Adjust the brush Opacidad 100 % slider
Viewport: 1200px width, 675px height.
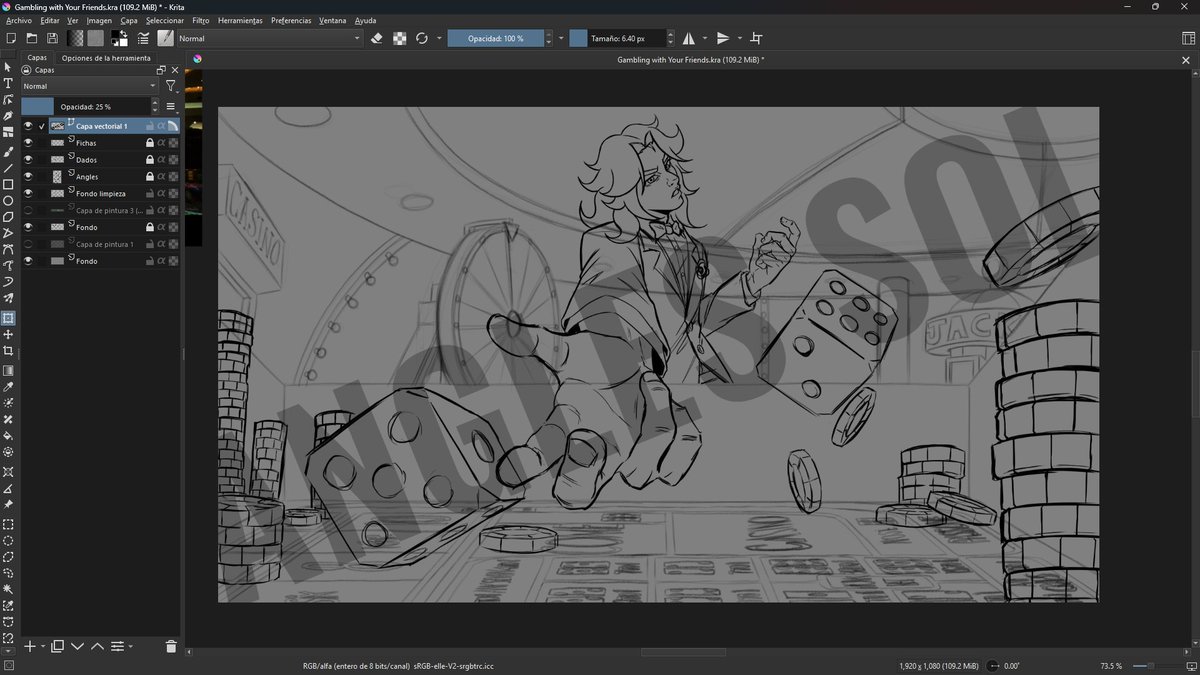pyautogui.click(x=494, y=38)
